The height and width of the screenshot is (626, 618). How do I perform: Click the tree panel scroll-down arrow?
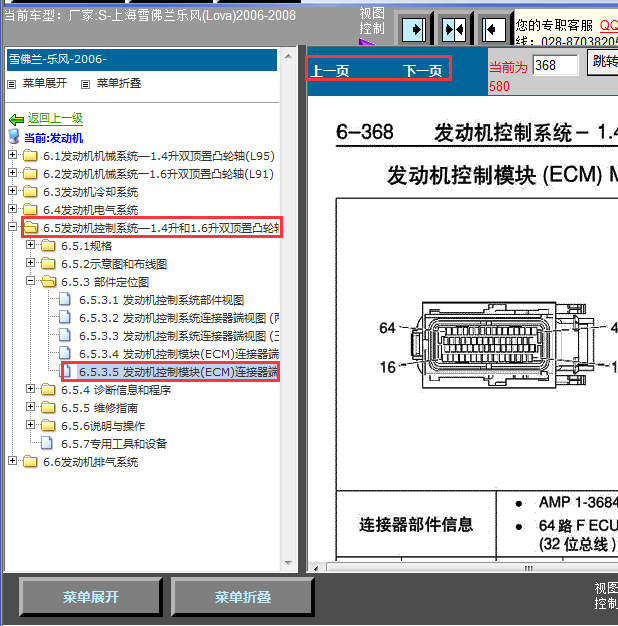tap(288, 563)
